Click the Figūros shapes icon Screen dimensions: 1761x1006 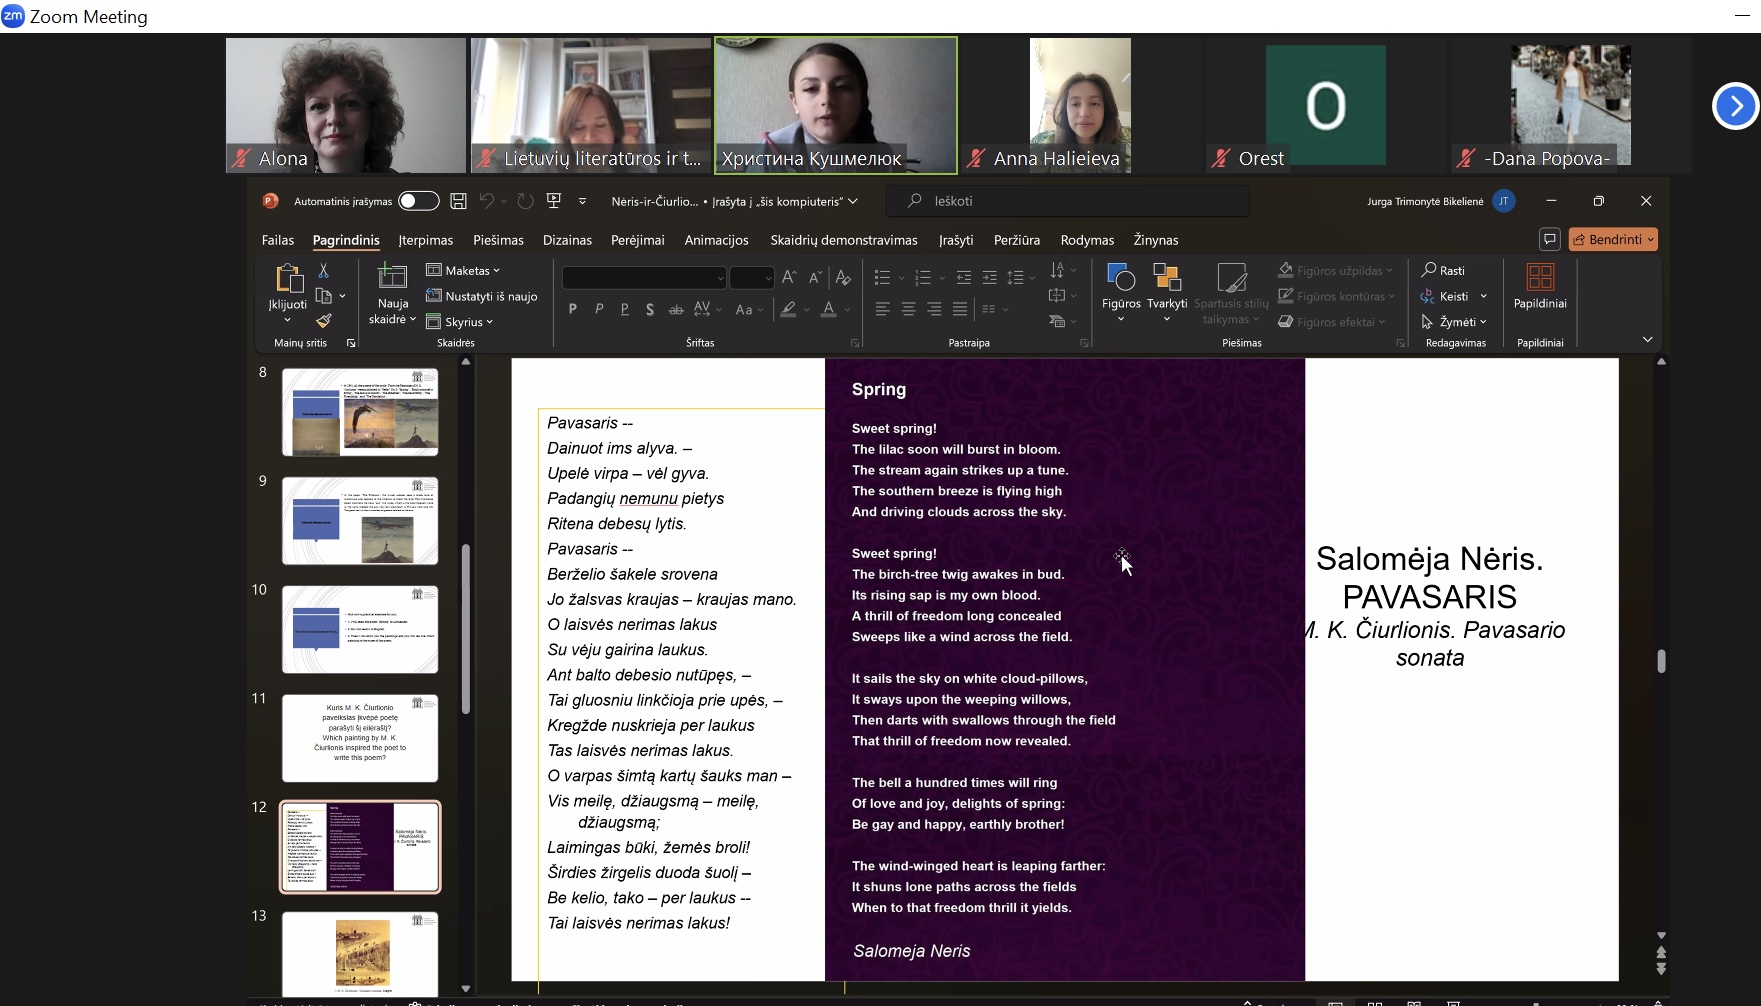[x=1120, y=277]
